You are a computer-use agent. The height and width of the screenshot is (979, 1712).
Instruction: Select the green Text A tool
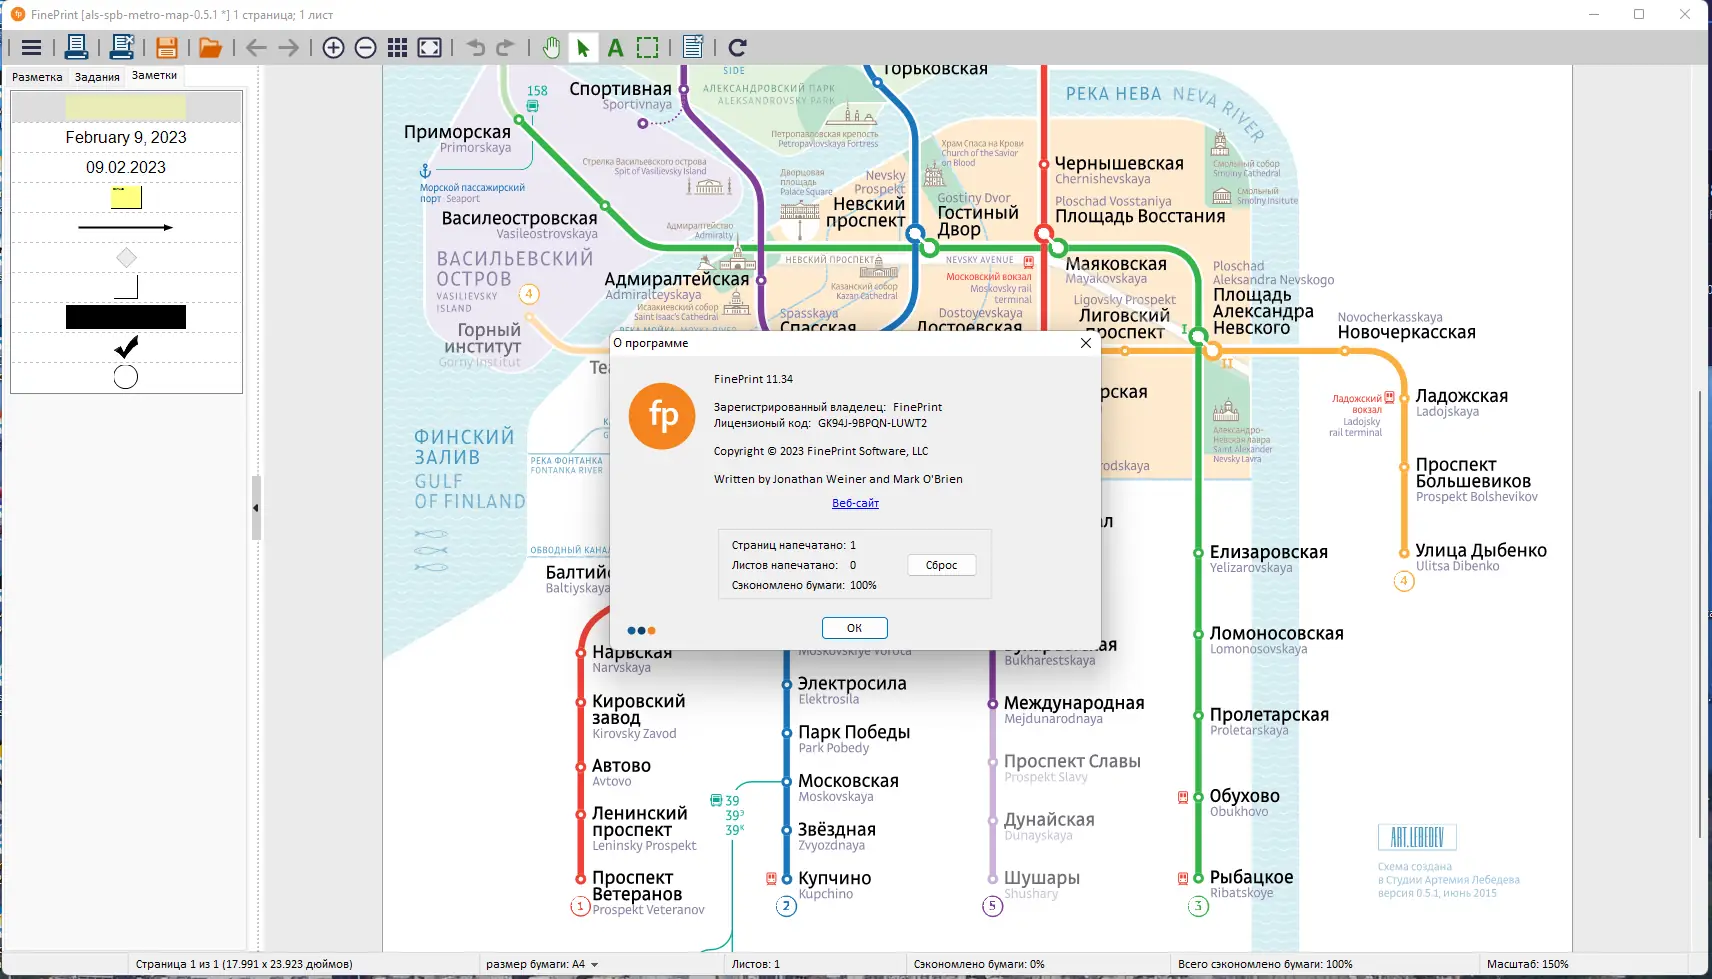[615, 47]
